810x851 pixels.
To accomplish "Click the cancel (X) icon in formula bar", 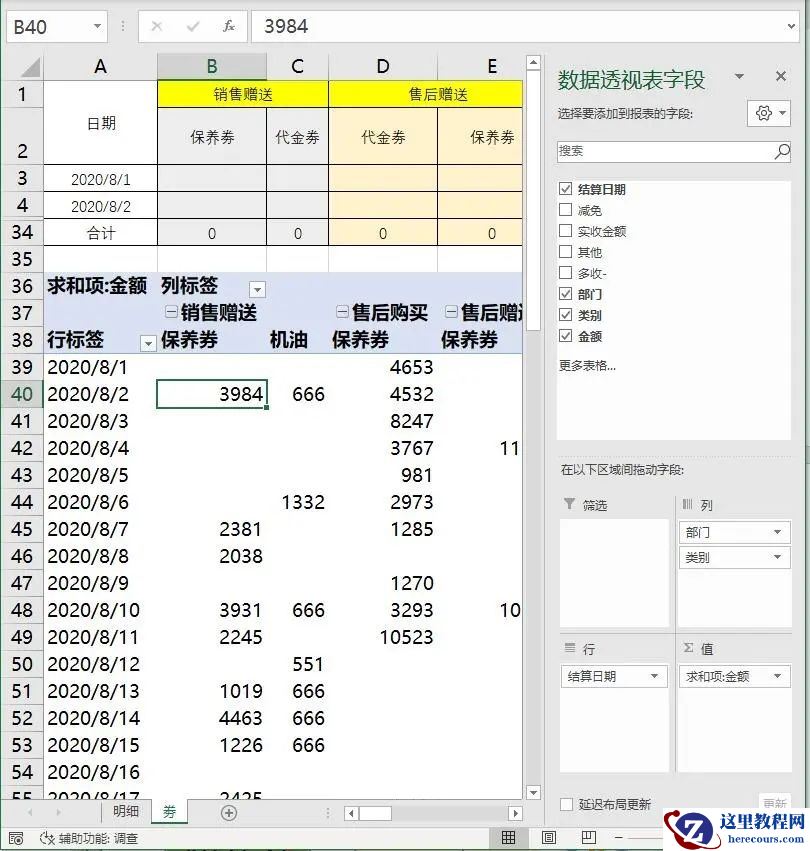I will [156, 26].
